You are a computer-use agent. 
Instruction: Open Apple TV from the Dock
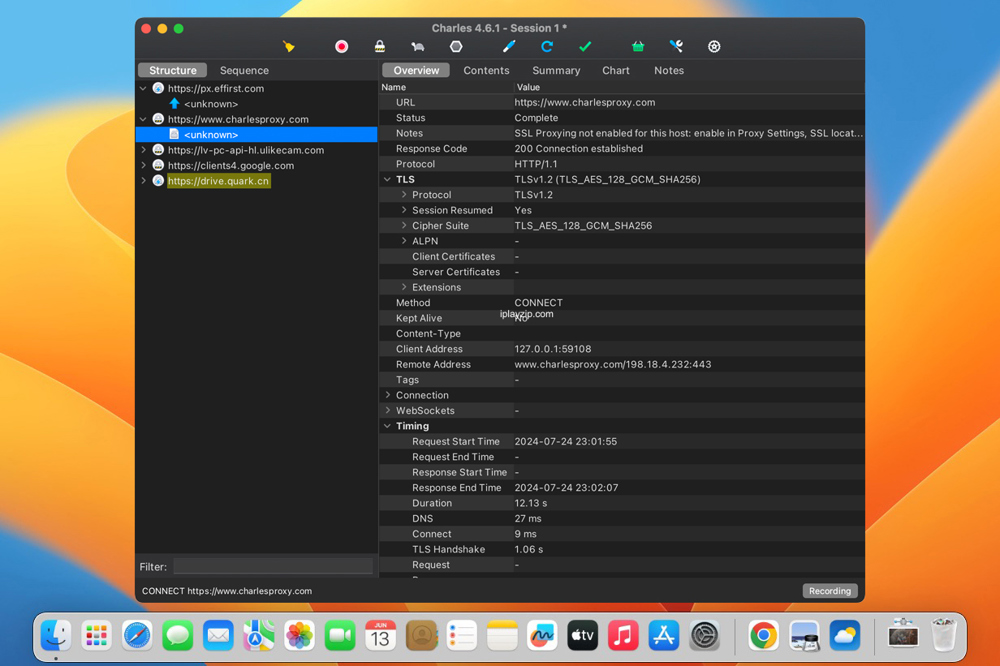coord(582,635)
